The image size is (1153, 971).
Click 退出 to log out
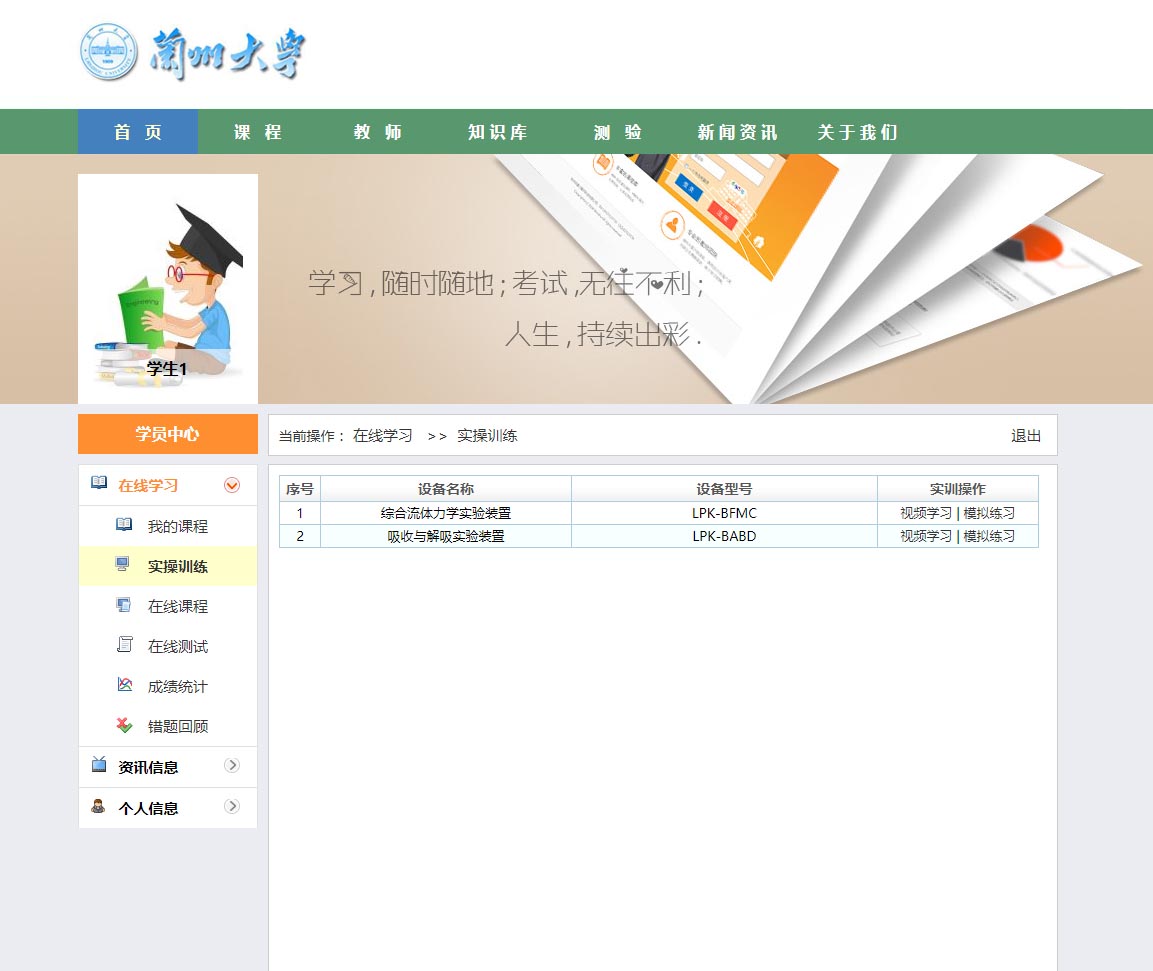[x=1026, y=436]
